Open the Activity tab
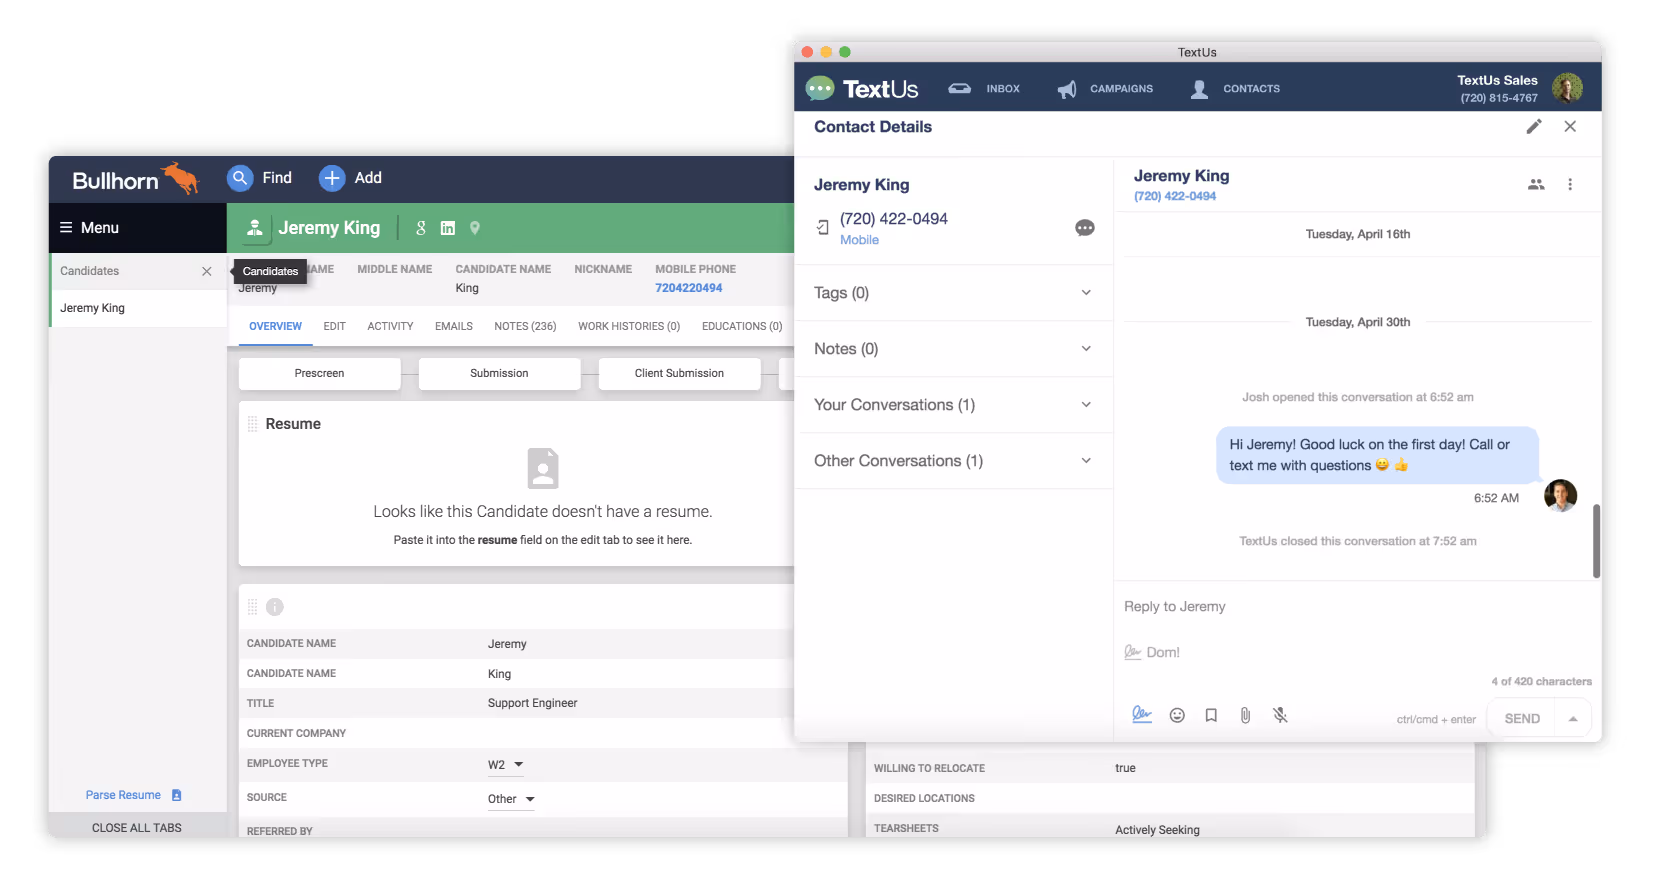 tap(390, 326)
